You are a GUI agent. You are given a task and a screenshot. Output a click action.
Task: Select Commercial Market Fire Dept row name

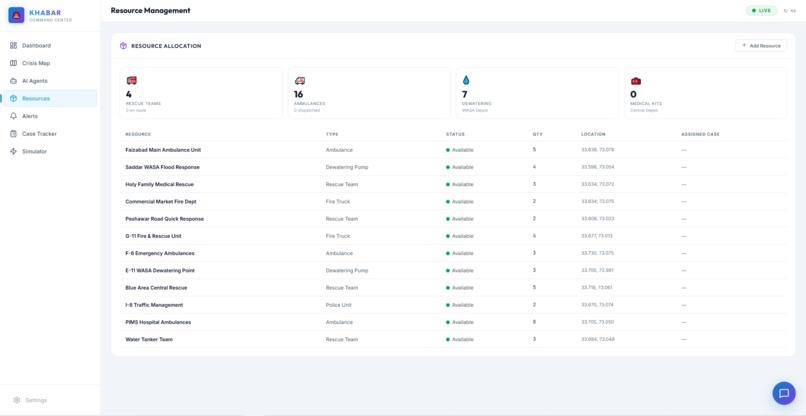pos(161,202)
